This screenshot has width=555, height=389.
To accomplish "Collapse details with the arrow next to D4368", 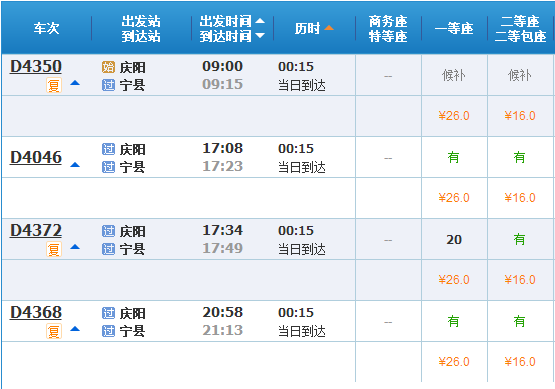I will pyautogui.click(x=75, y=329).
